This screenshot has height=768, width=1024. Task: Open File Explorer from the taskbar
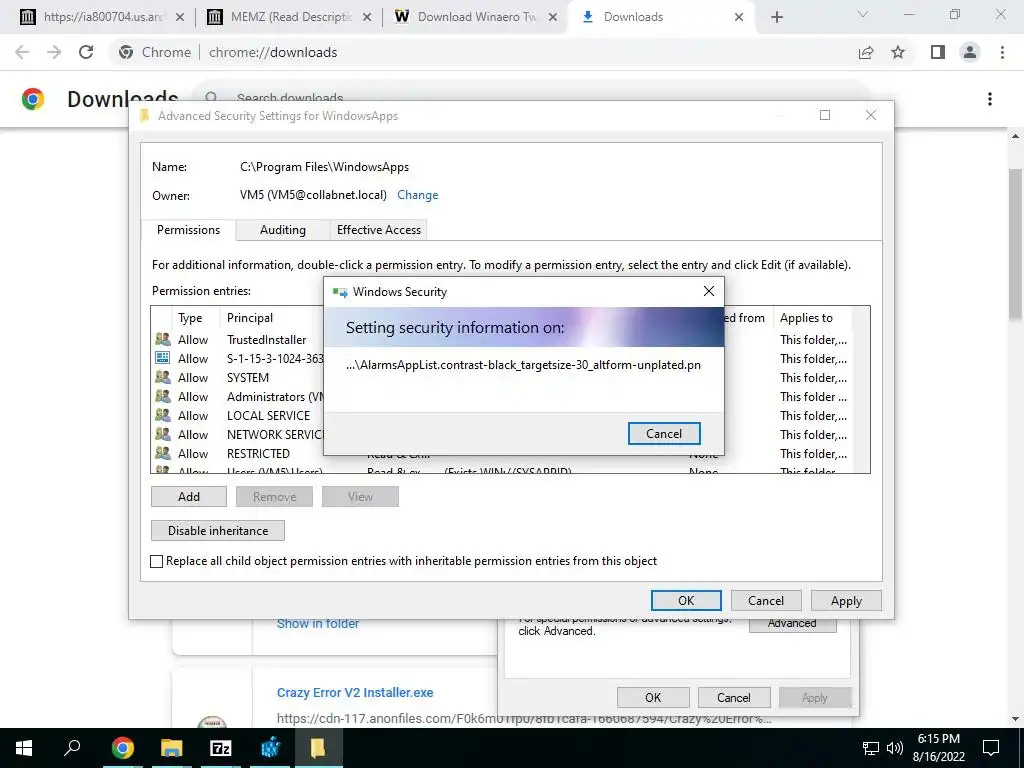pos(172,748)
